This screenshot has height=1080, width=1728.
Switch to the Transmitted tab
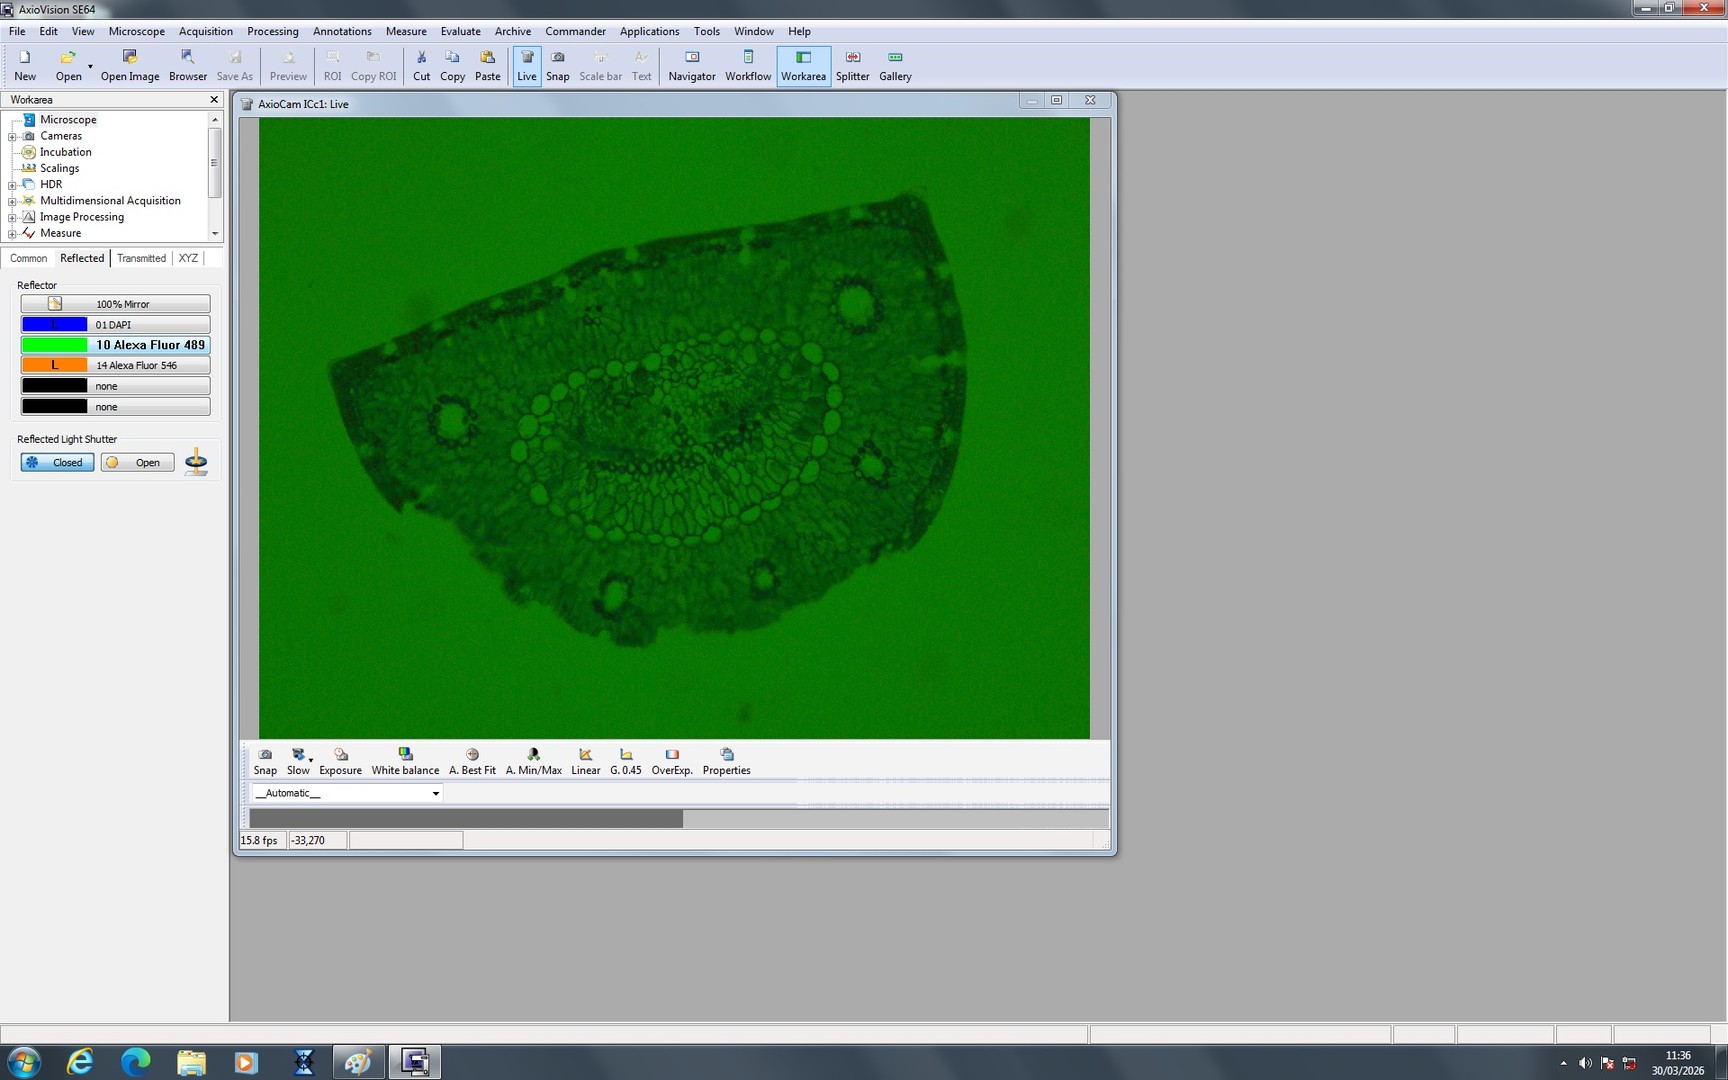click(x=140, y=258)
